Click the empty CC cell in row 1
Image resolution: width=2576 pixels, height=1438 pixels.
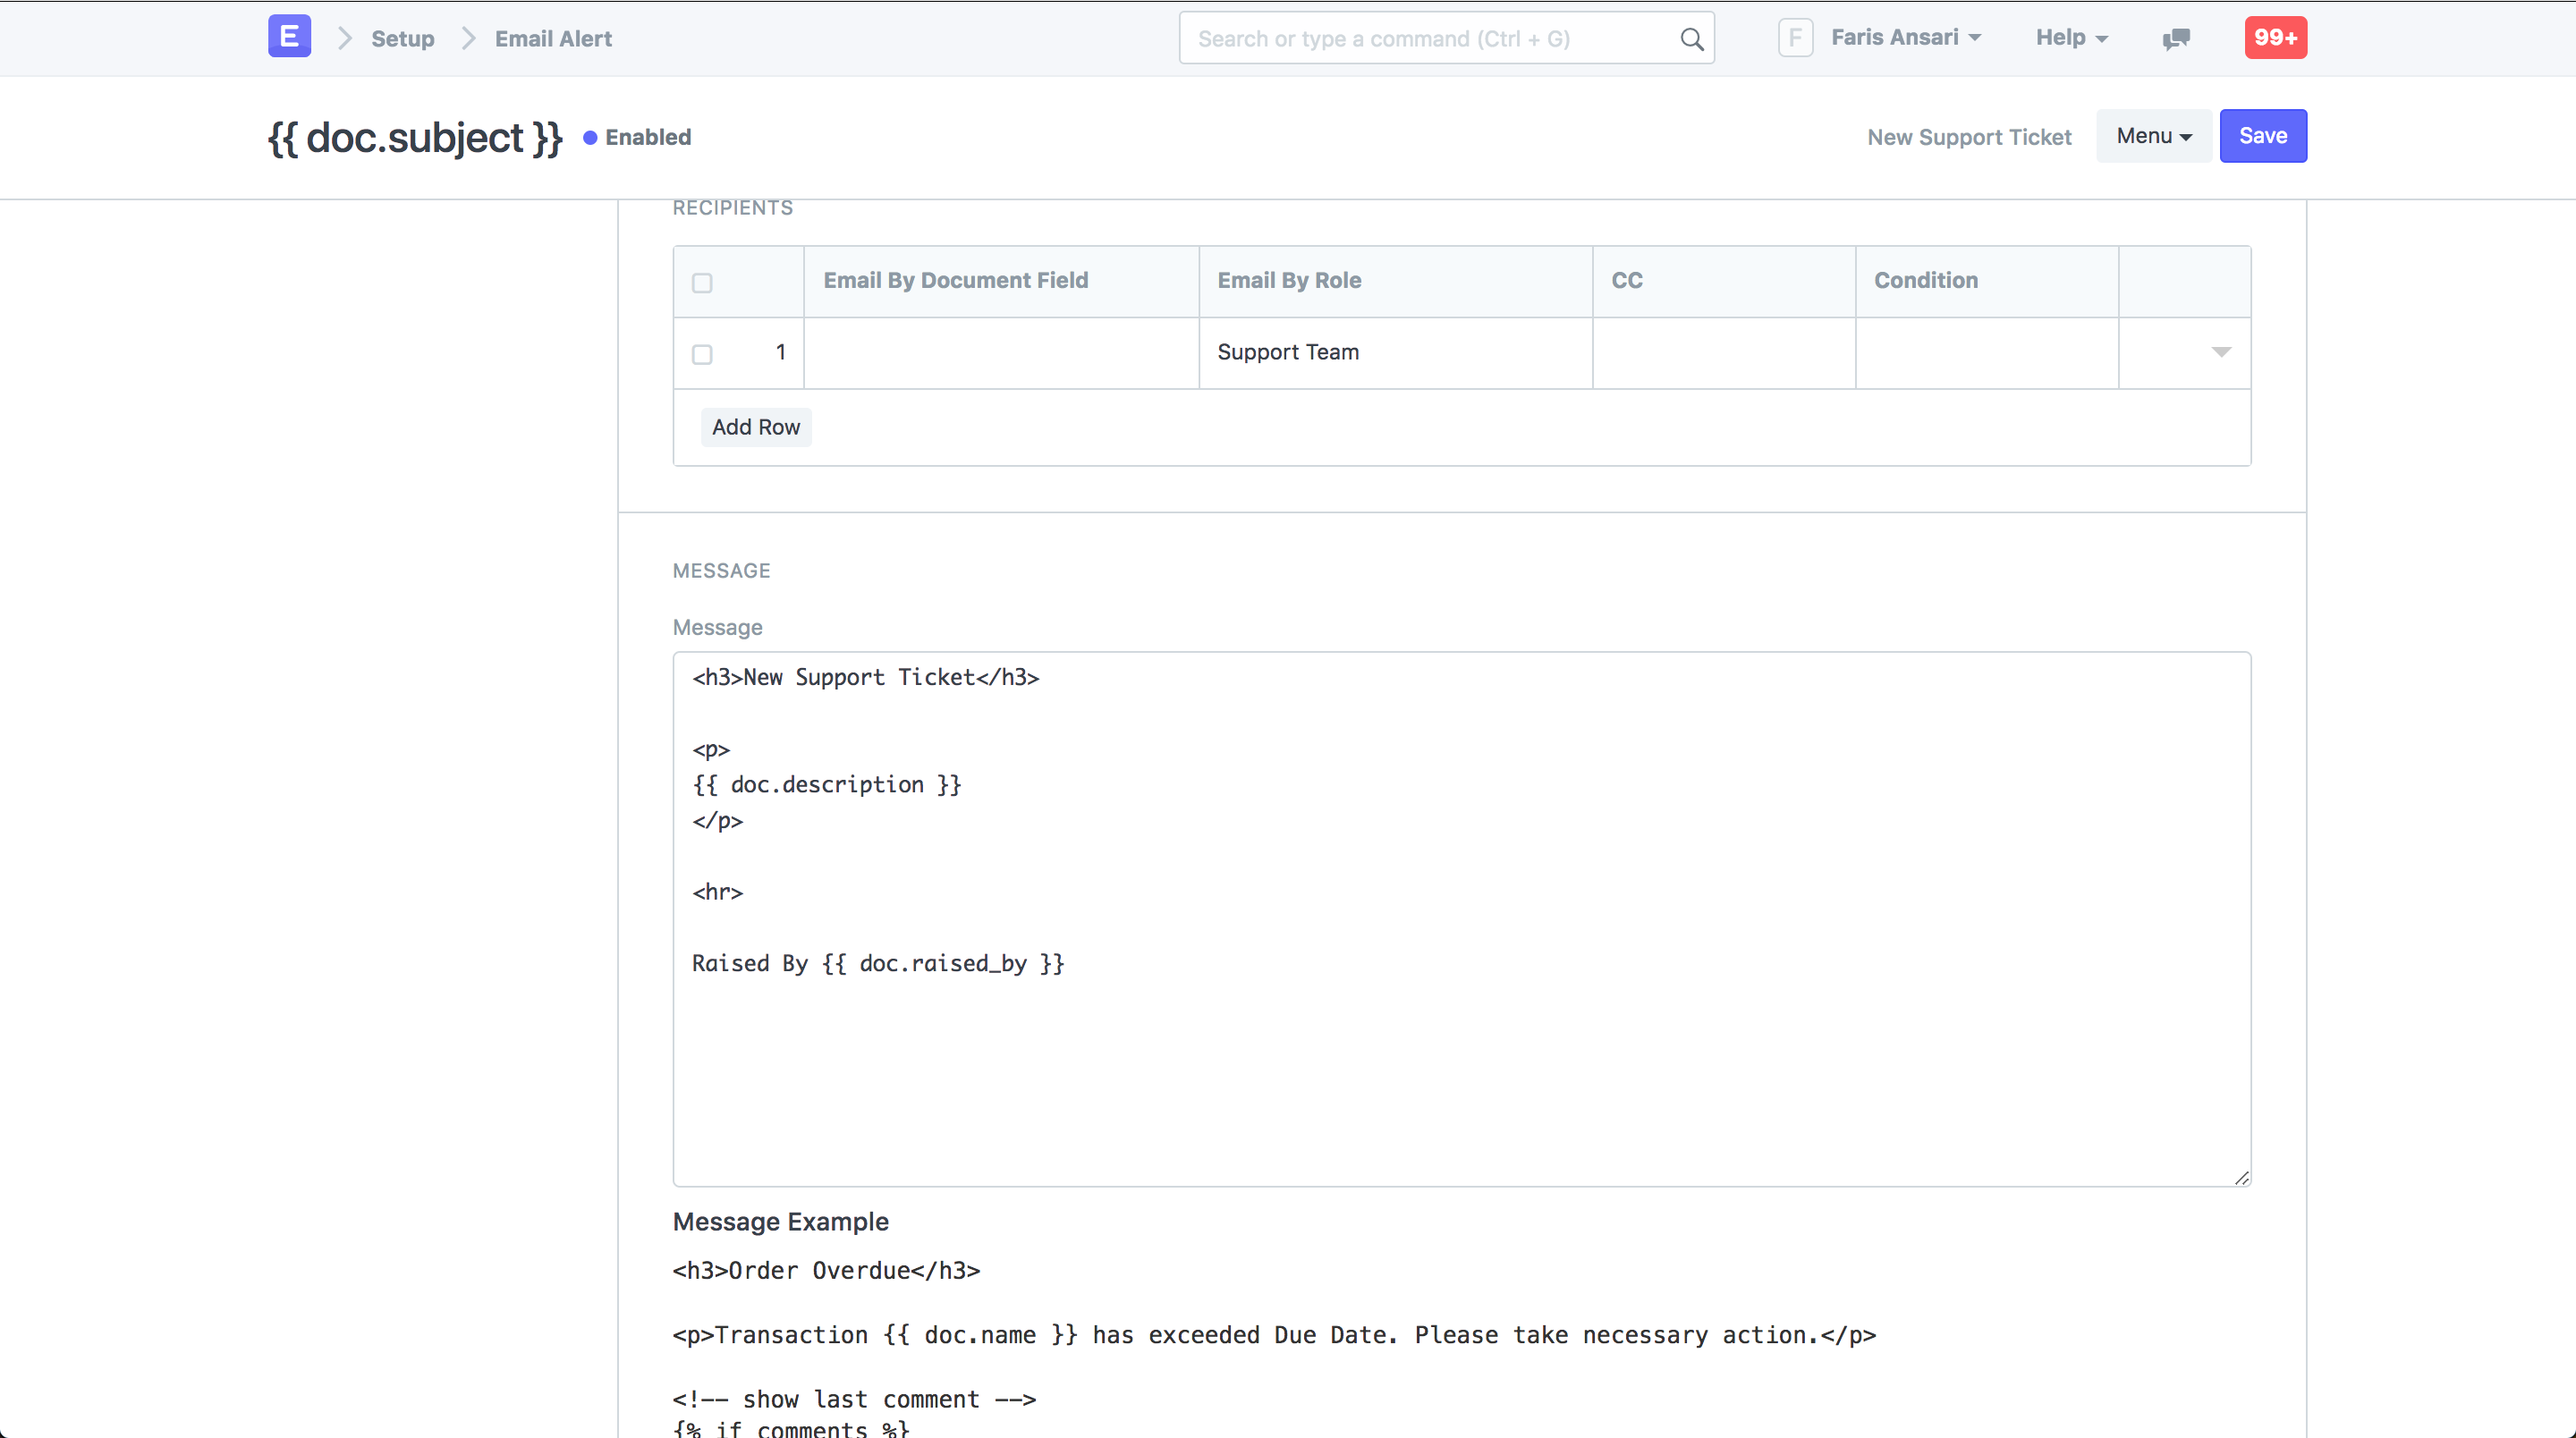pyautogui.click(x=1724, y=353)
